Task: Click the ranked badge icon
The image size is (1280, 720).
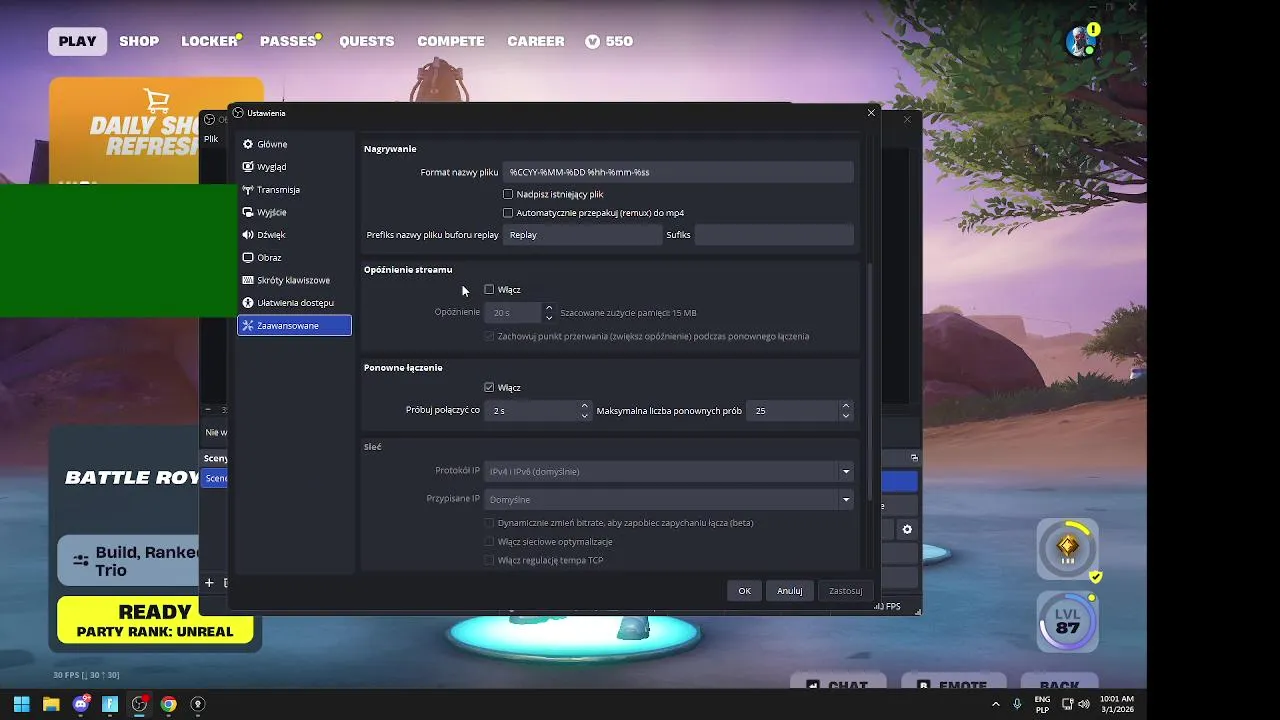Action: (x=1067, y=548)
